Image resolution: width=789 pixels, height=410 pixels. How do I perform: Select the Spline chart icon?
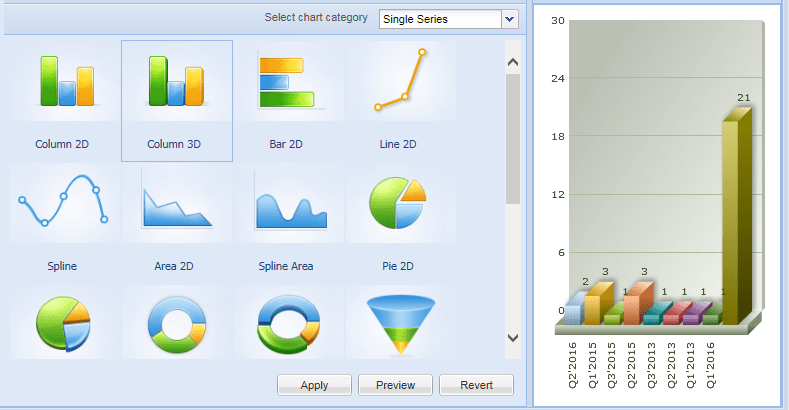[63, 200]
